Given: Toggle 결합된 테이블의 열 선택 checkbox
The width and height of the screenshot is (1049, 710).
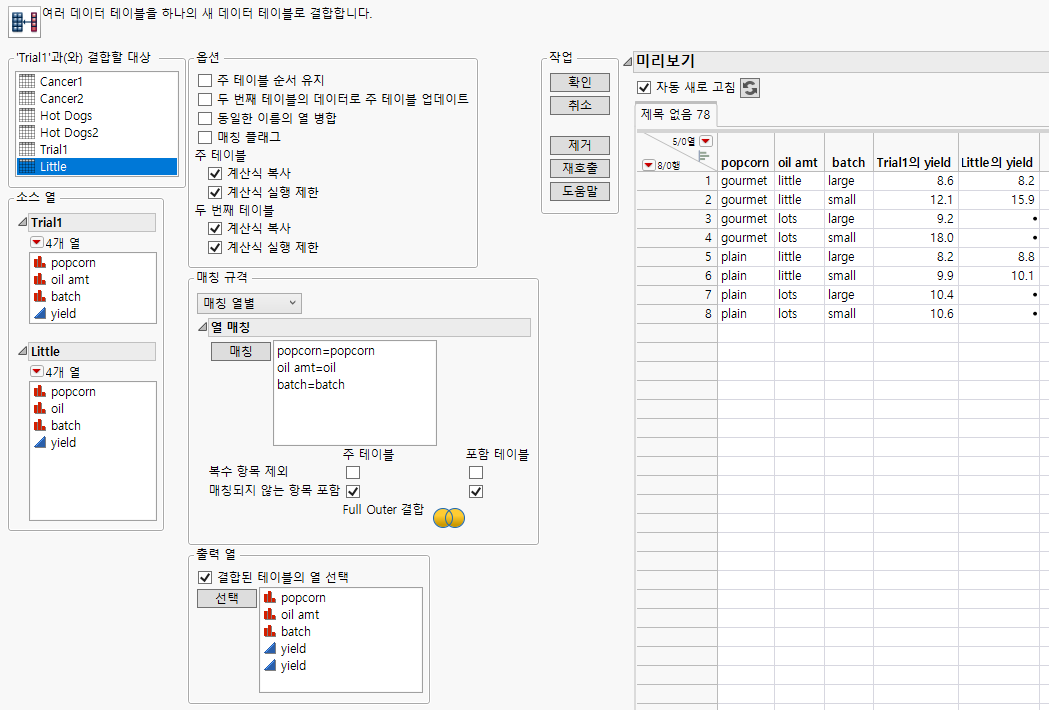Looking at the screenshot, I should click(205, 577).
